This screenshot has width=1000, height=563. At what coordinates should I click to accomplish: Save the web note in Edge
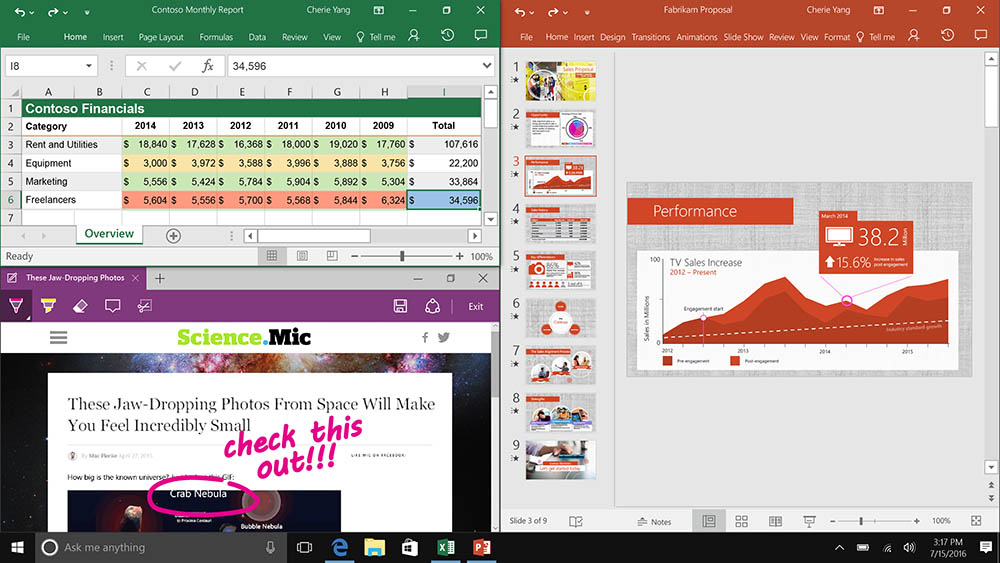pyautogui.click(x=400, y=306)
